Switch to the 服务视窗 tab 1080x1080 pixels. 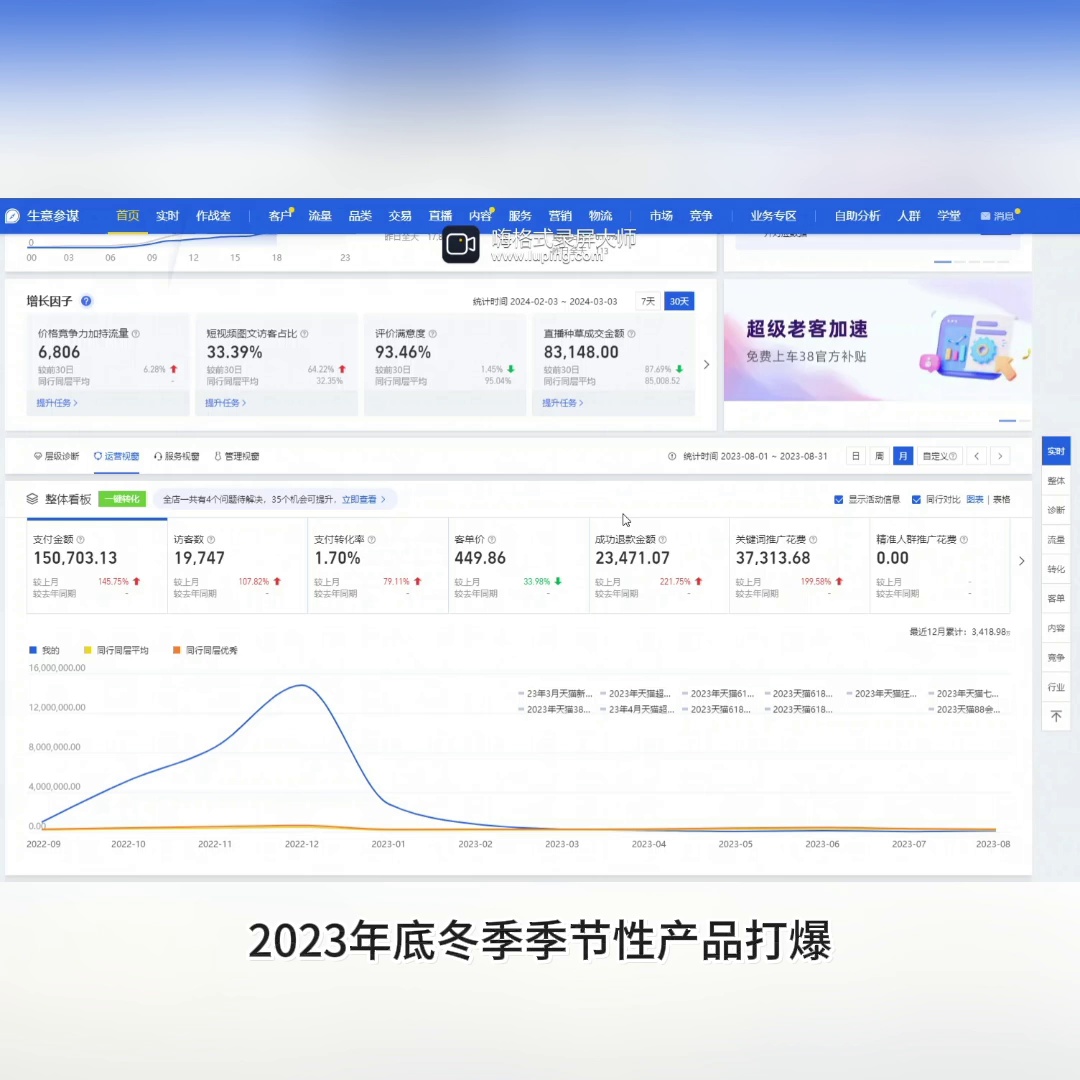pyautogui.click(x=178, y=455)
